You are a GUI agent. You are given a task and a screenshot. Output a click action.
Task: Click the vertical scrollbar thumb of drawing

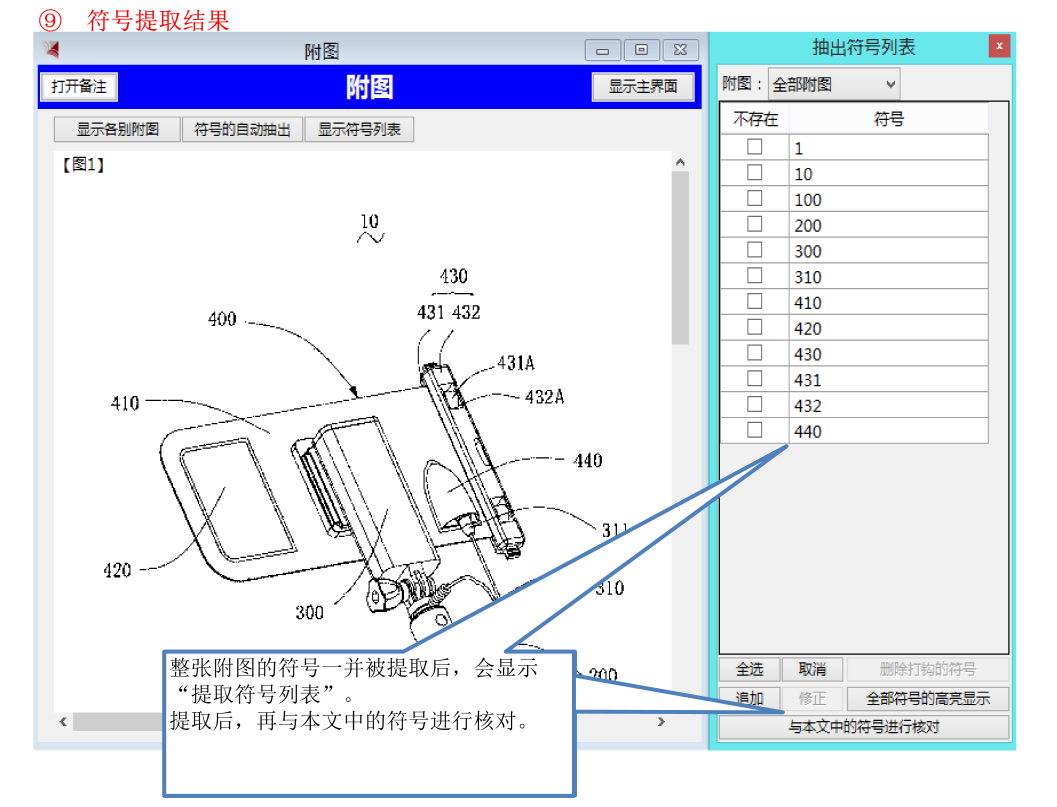680,258
